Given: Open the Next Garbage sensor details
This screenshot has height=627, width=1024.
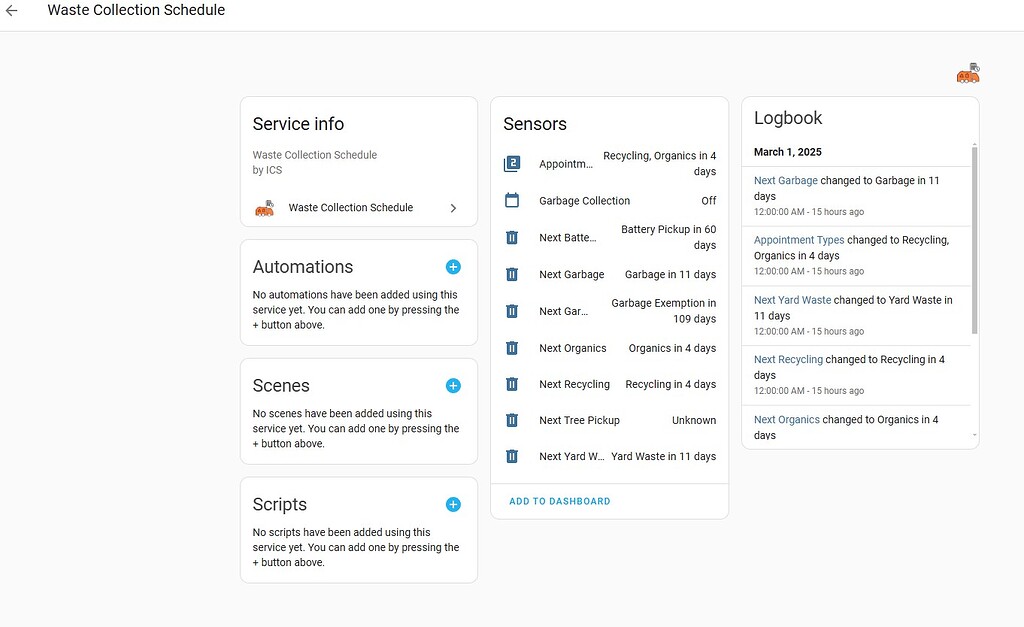Looking at the screenshot, I should [572, 274].
